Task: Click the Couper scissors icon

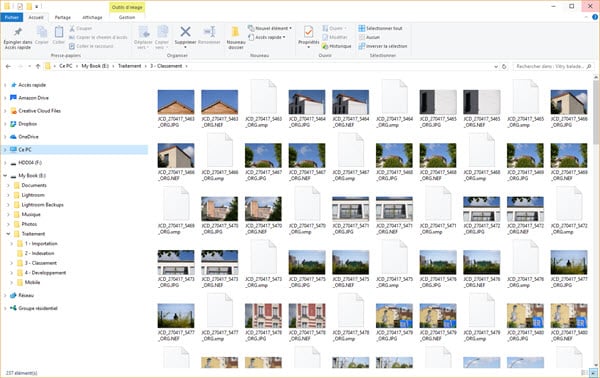Action: pyautogui.click(x=72, y=28)
